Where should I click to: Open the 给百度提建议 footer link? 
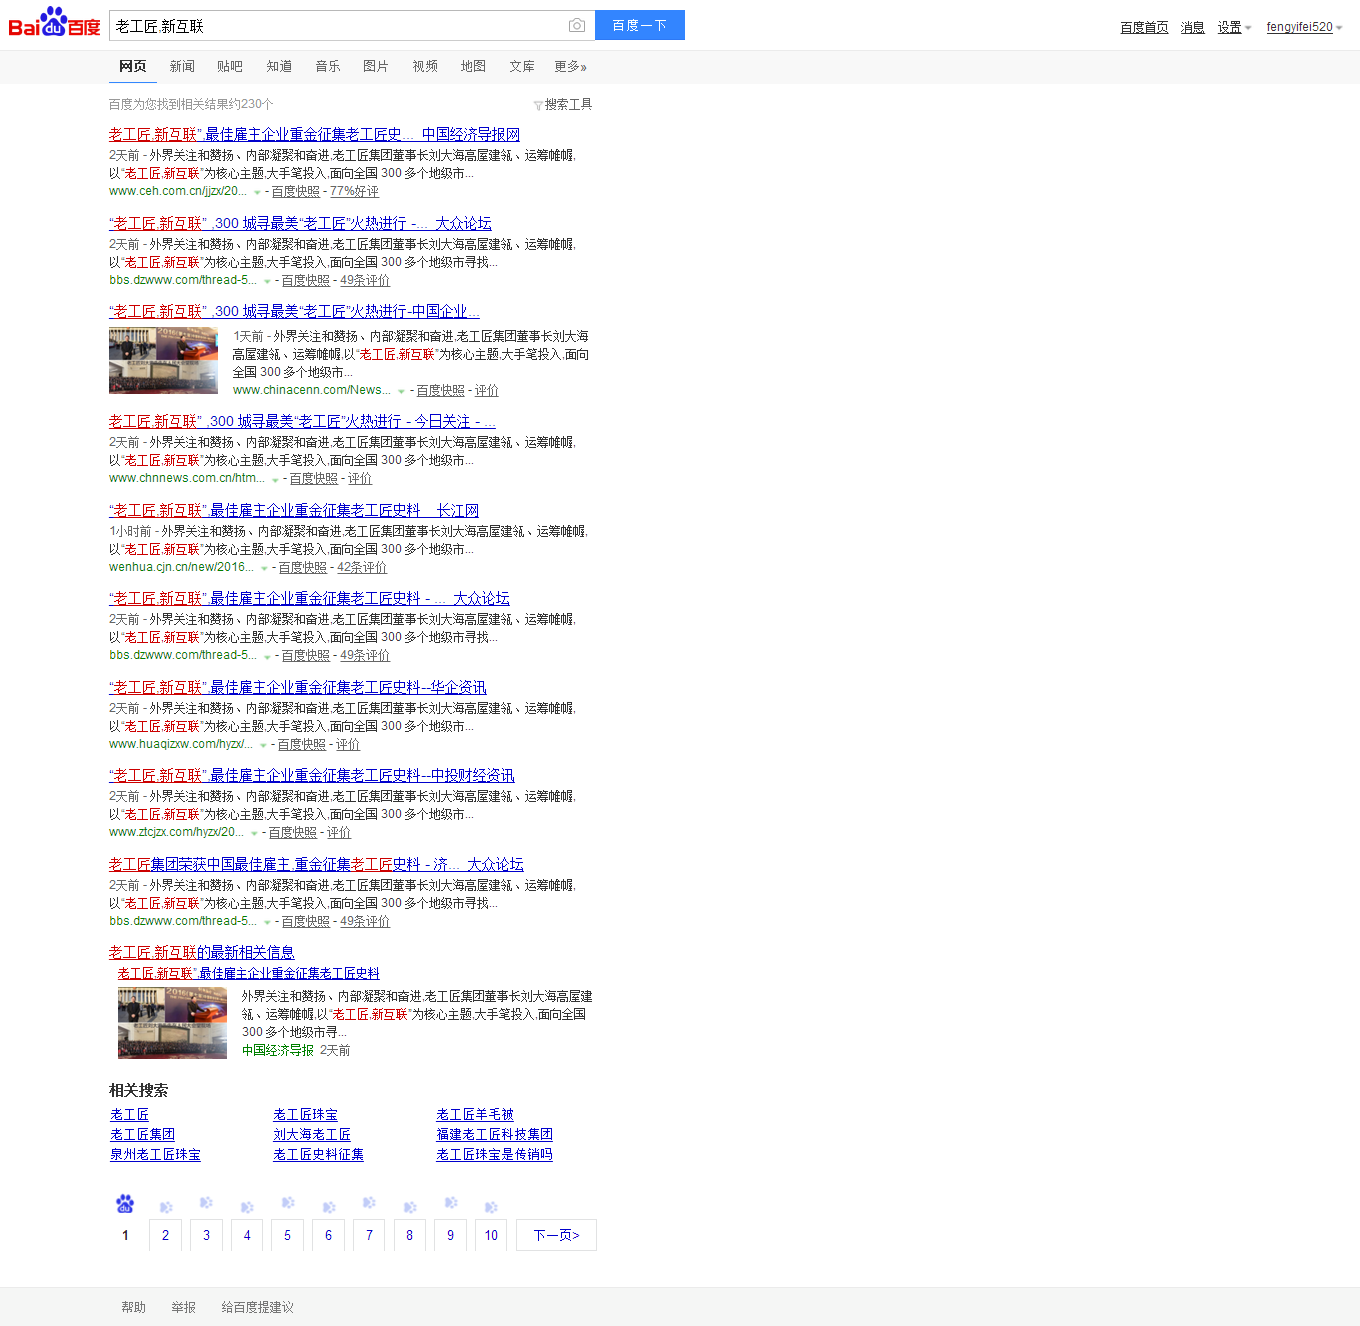pos(258,1307)
